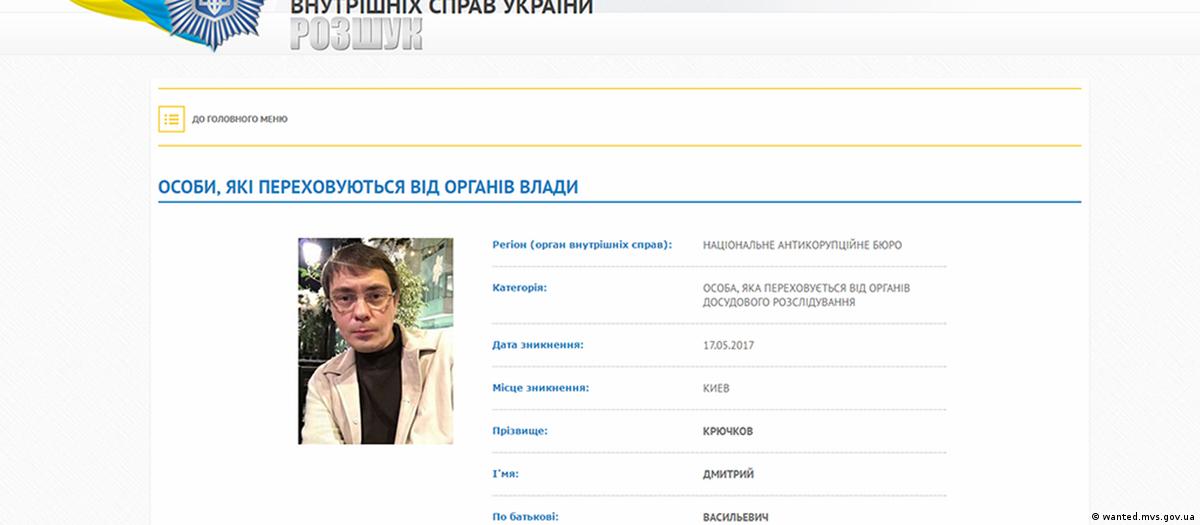
Task: Open the ДО ГОЛОВНОГО МЕНЮ link
Action: pos(239,119)
